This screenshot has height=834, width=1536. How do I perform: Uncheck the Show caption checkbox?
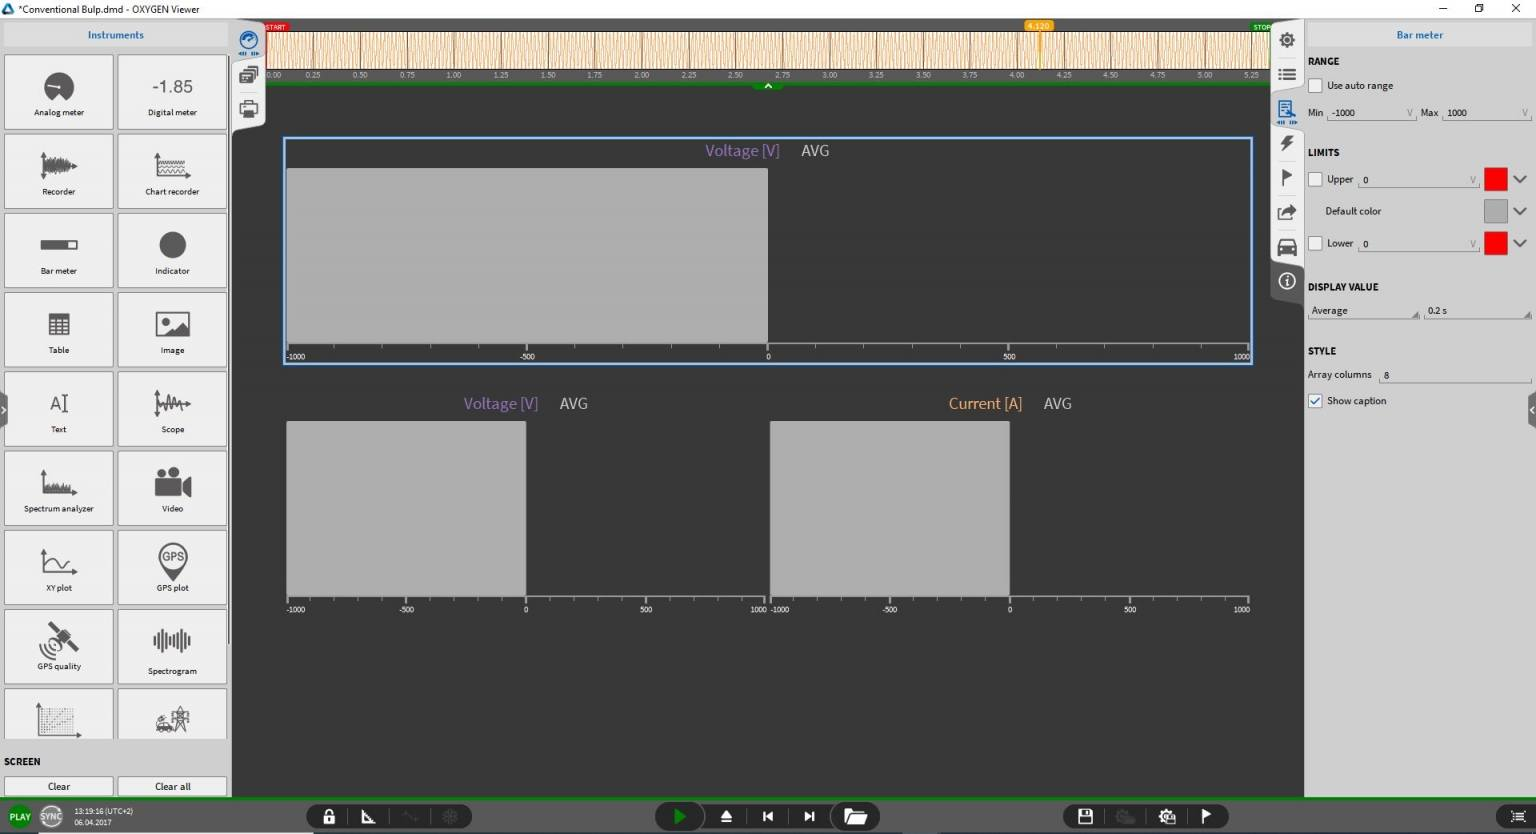click(1316, 401)
